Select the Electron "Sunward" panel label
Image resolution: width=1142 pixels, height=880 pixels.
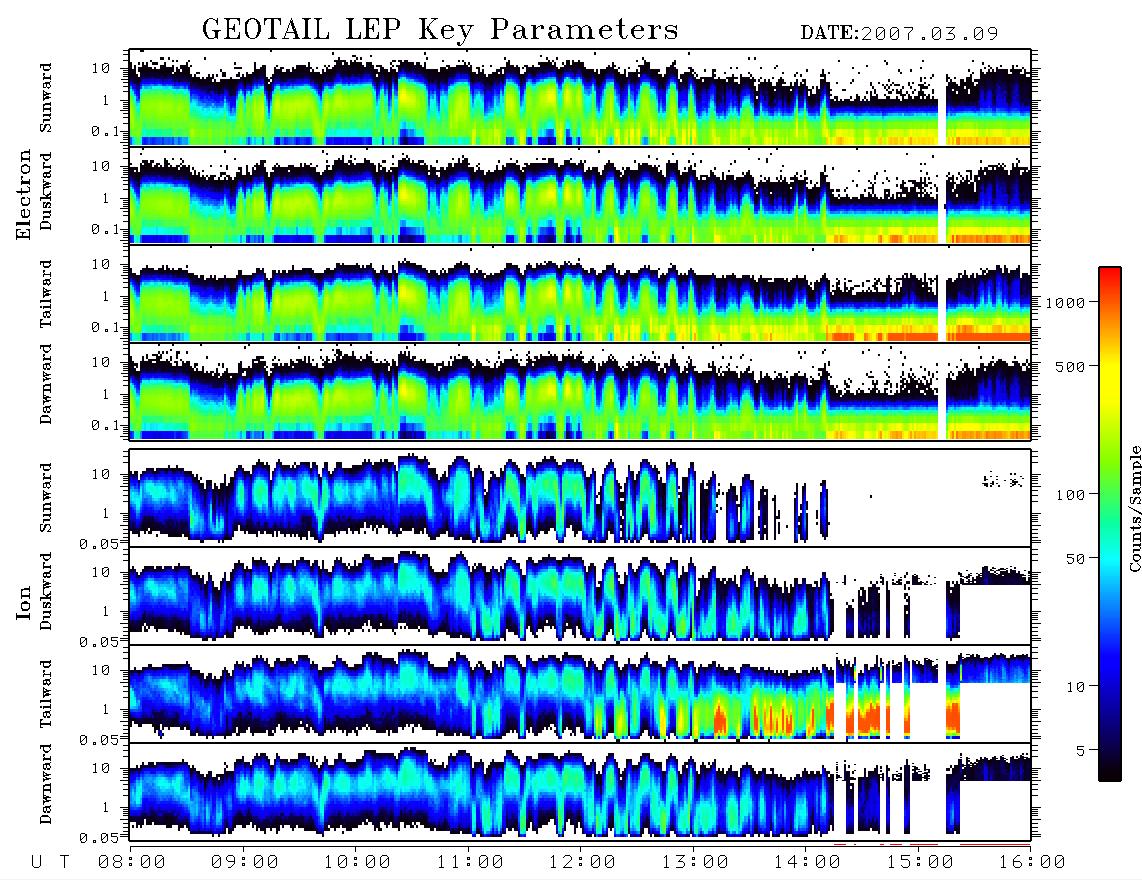tap(46, 98)
